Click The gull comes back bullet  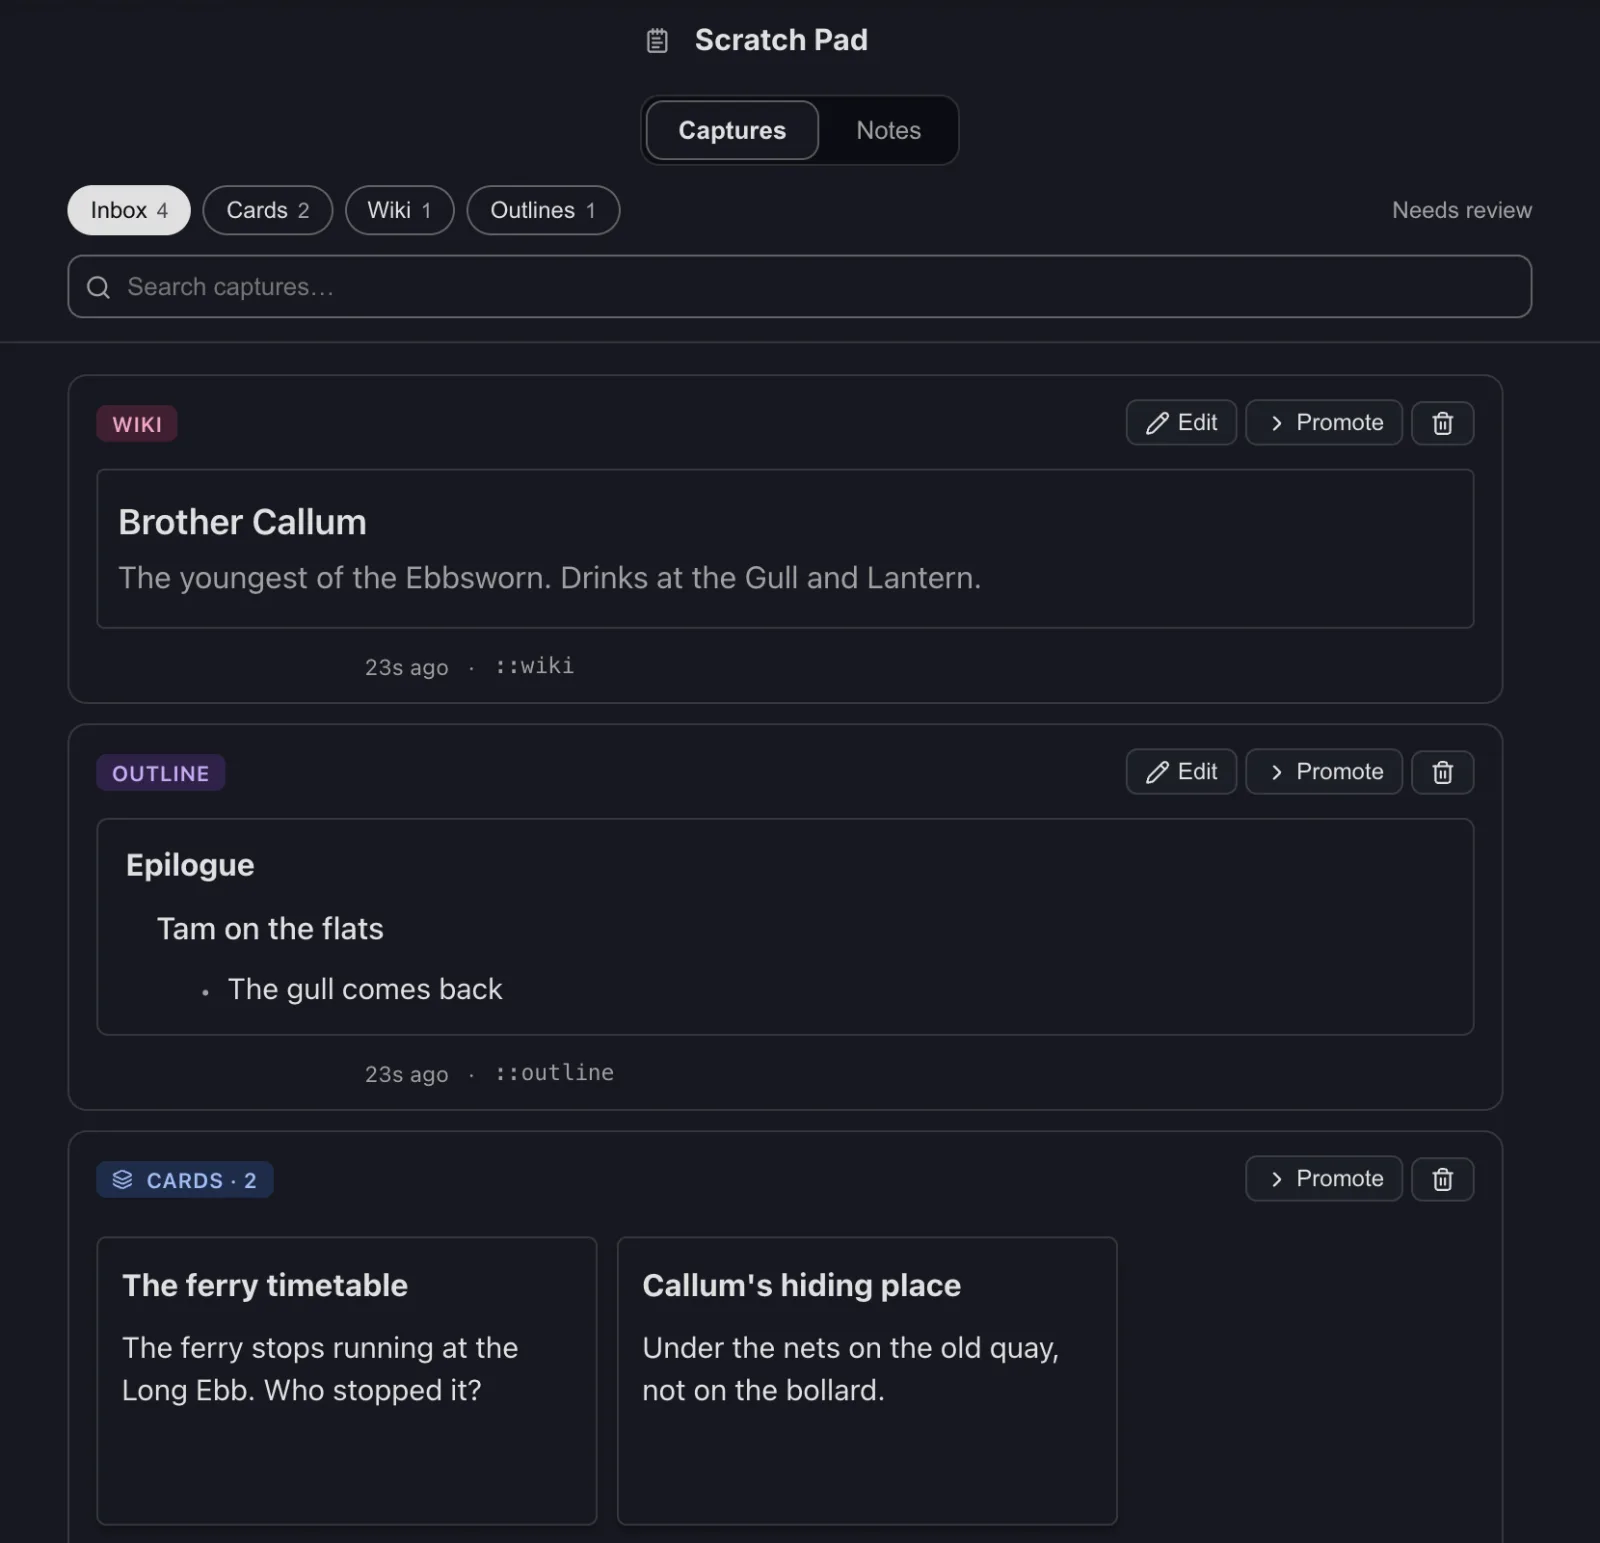[x=365, y=989]
